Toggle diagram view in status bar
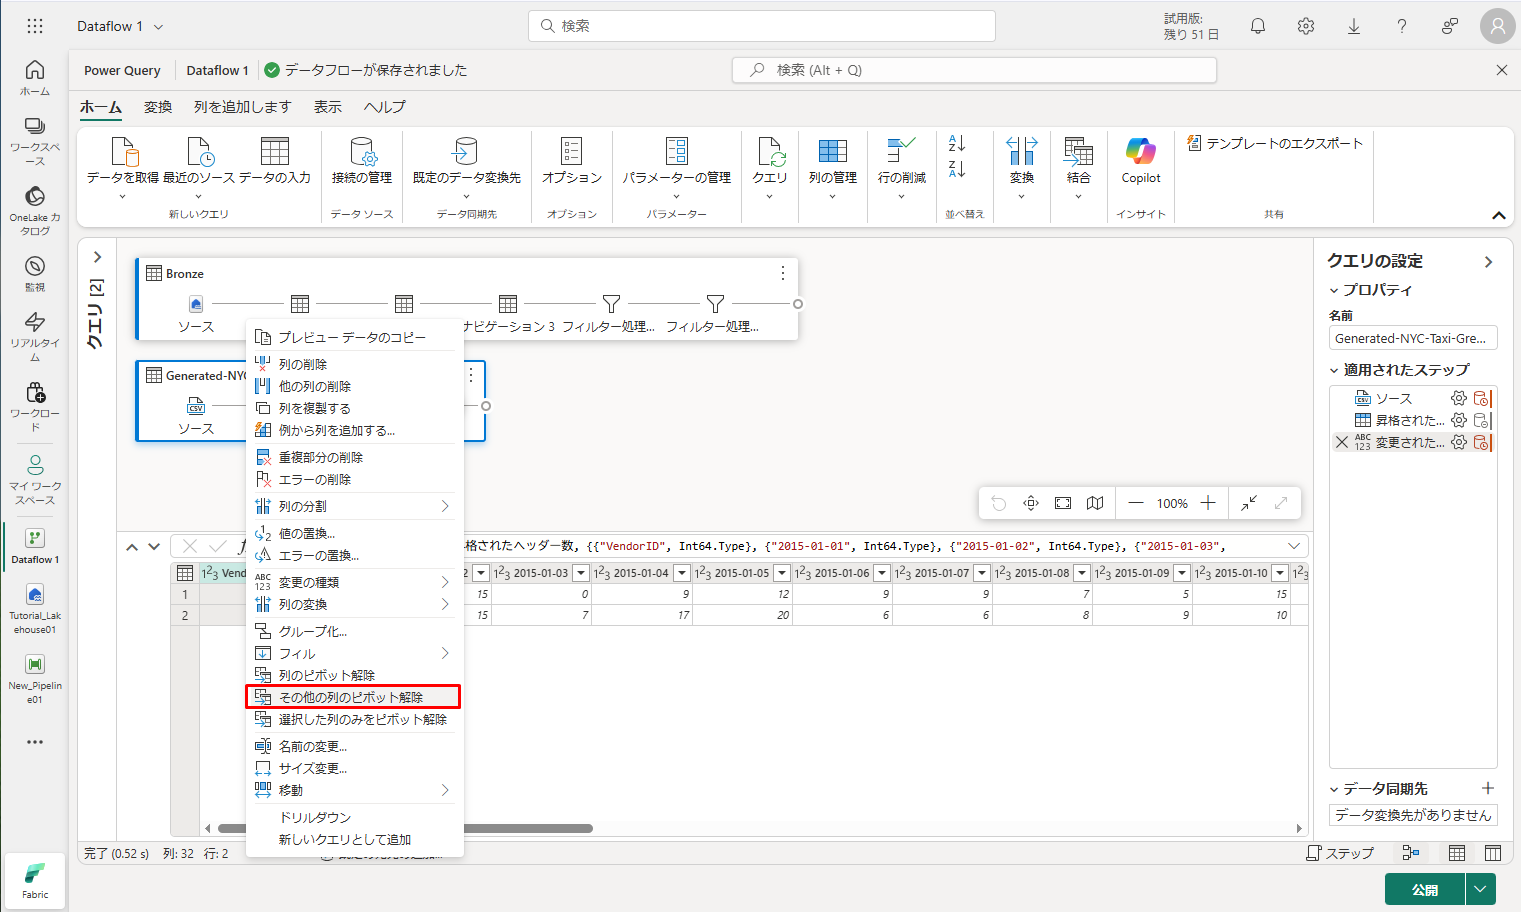The image size is (1521, 912). [x=1411, y=853]
